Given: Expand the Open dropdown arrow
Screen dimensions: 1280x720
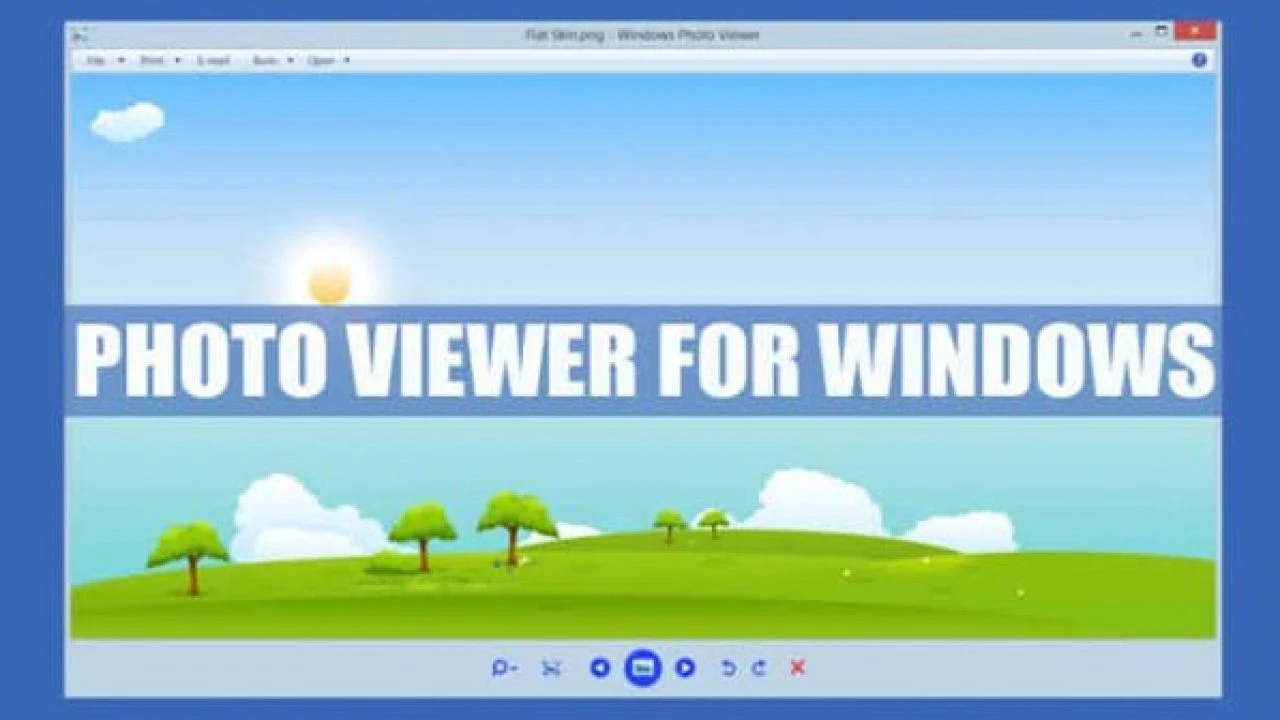Looking at the screenshot, I should tap(347, 61).
